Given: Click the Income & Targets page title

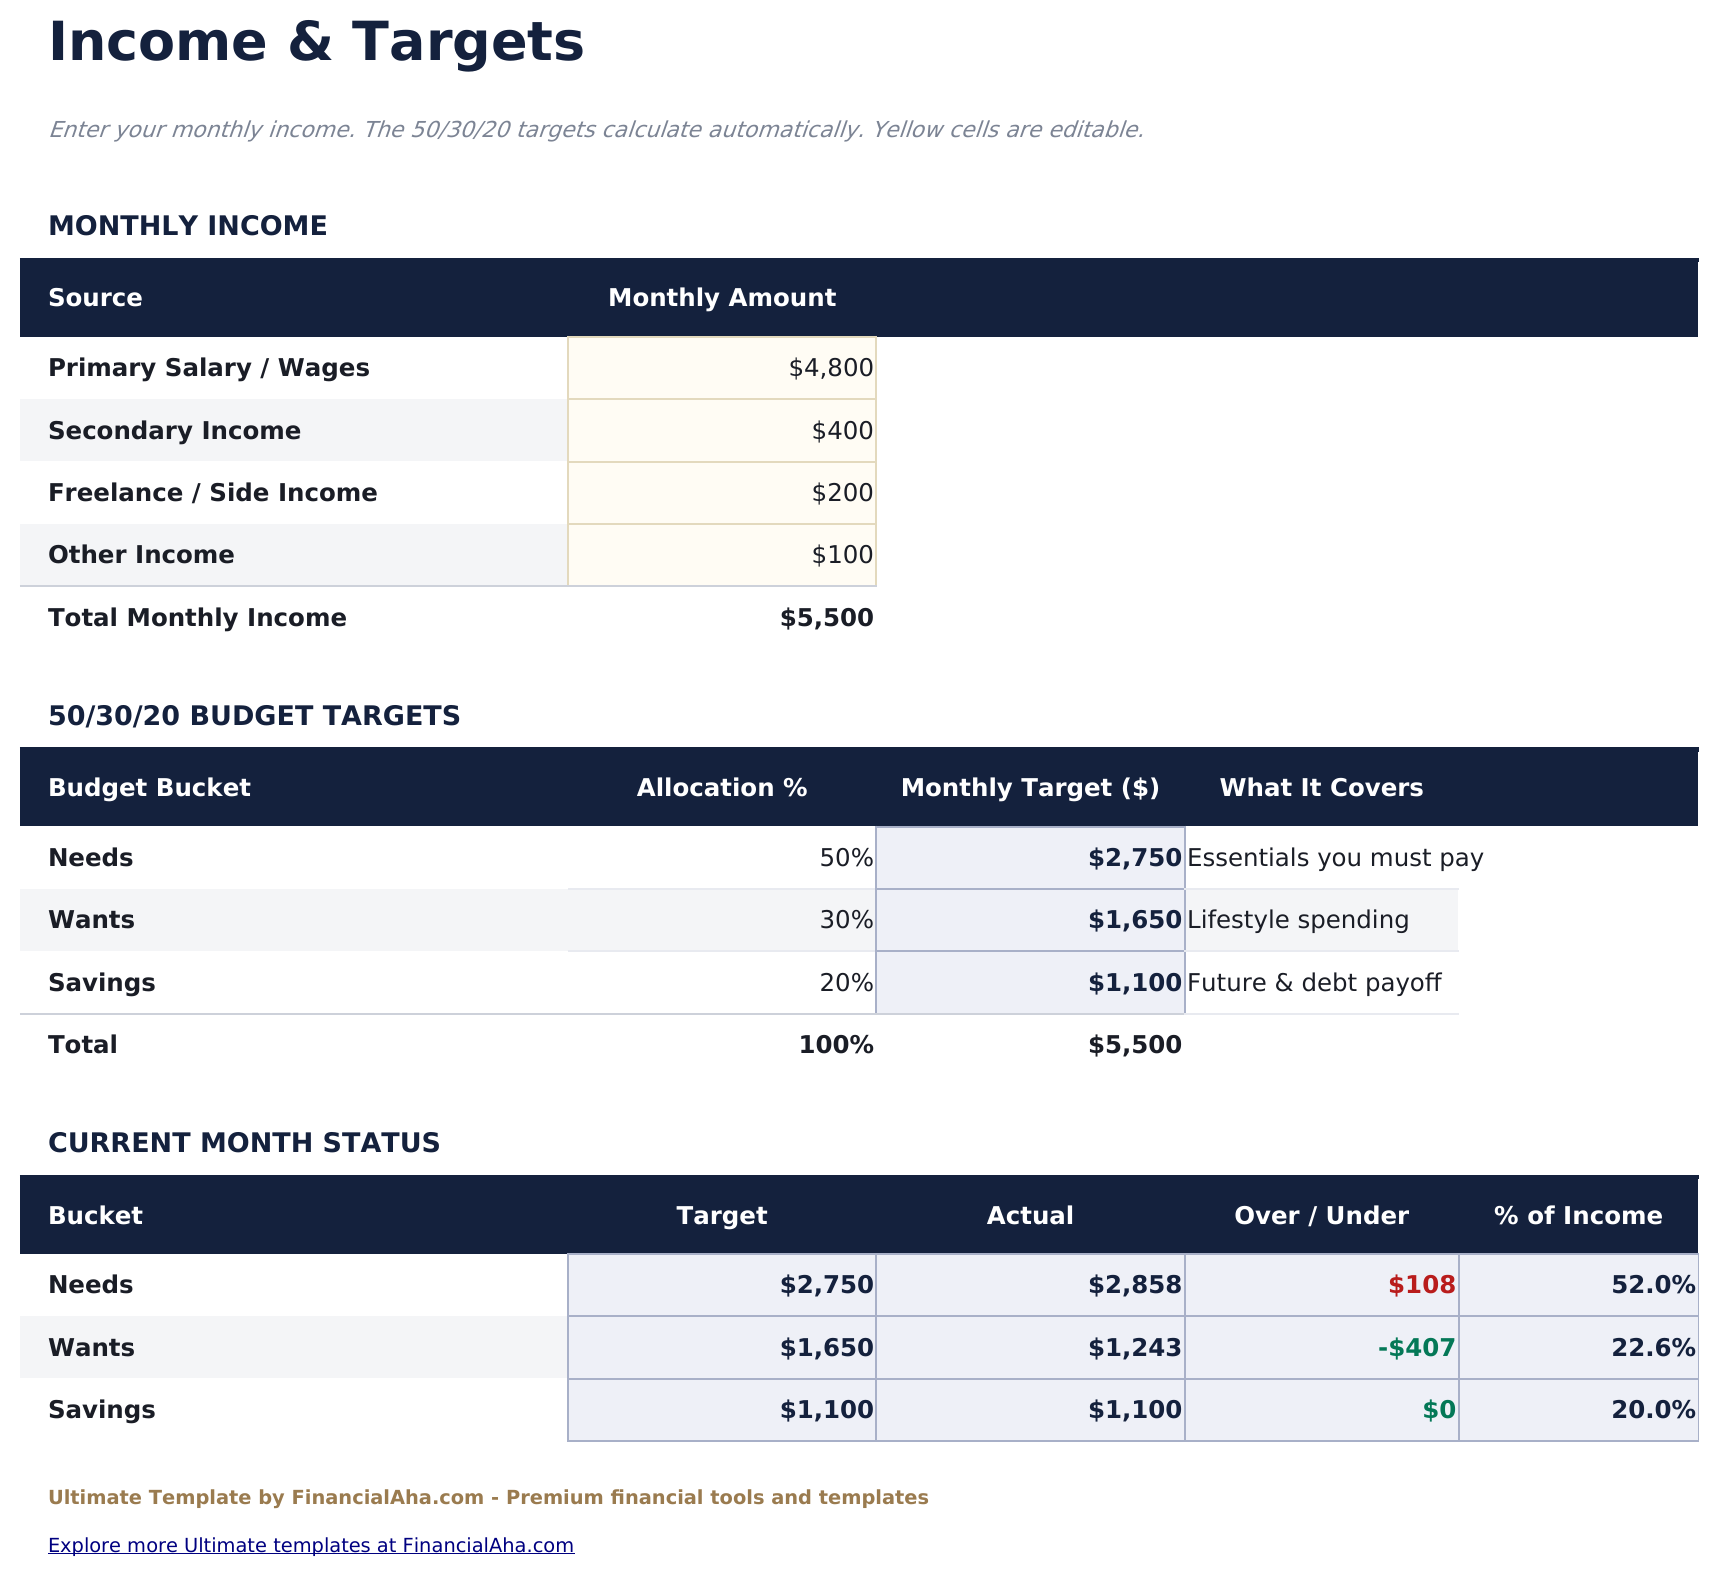Looking at the screenshot, I should point(317,41).
